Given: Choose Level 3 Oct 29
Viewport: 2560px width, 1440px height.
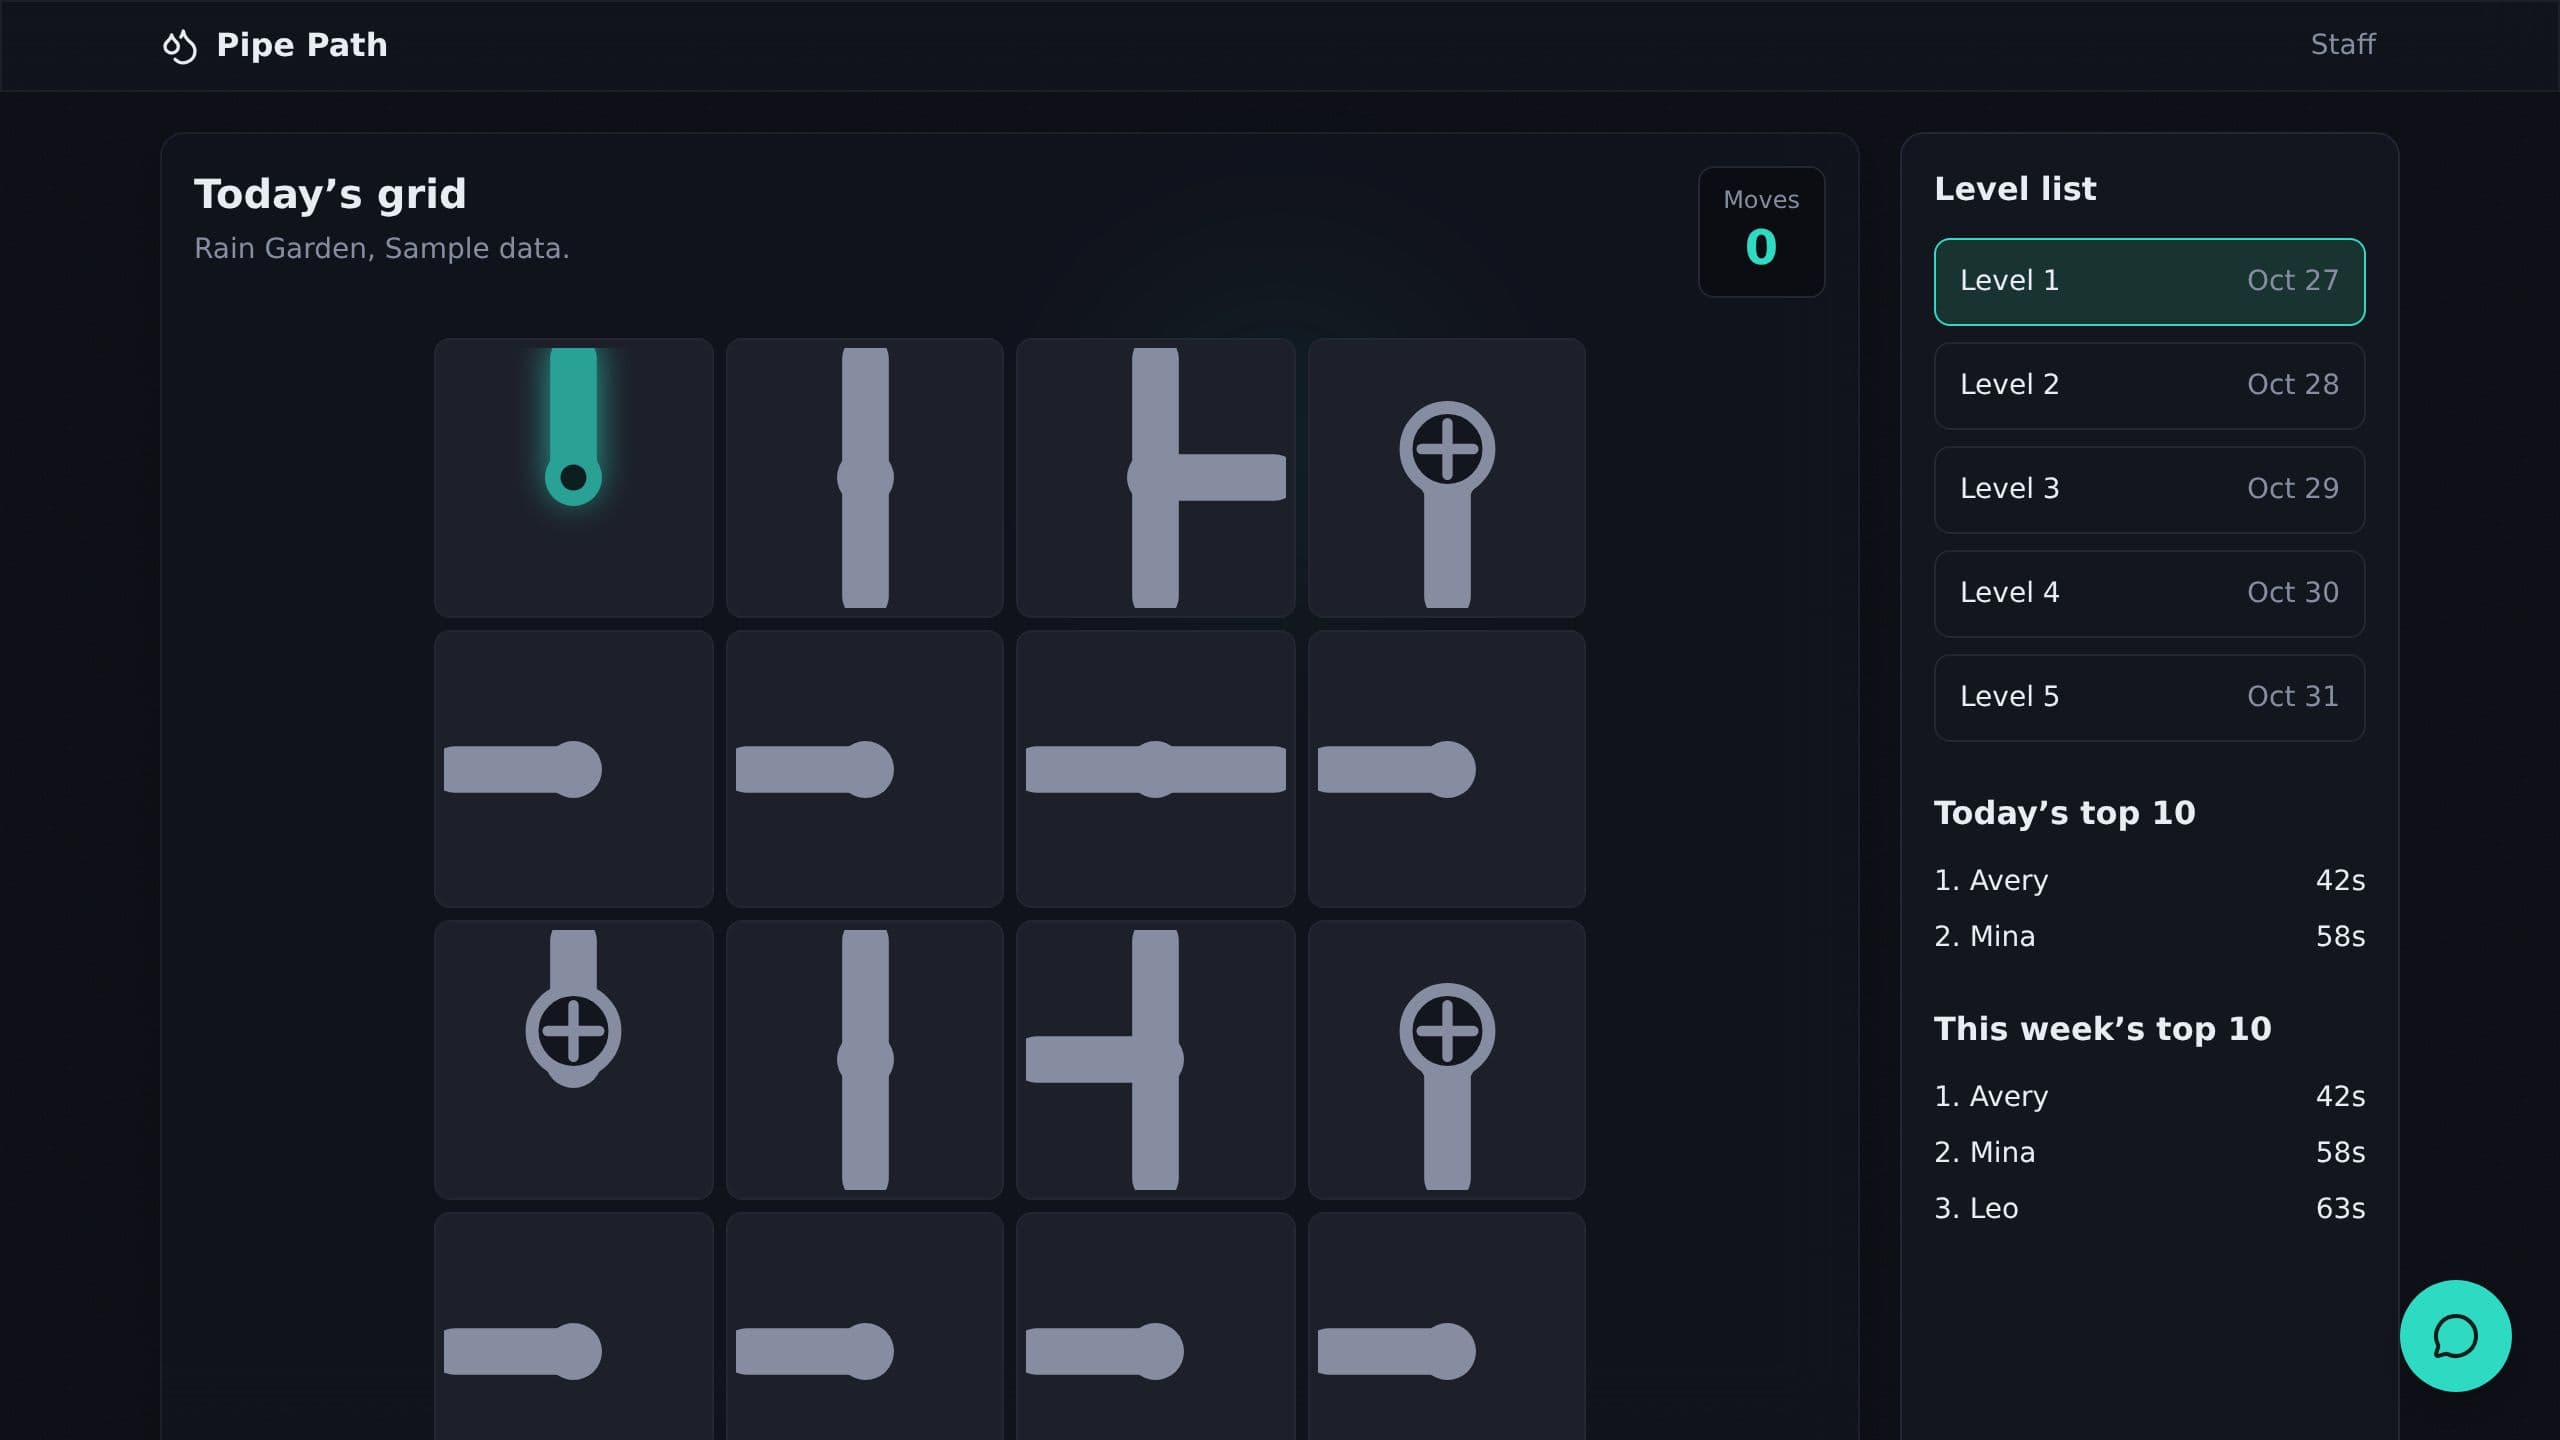Looking at the screenshot, I should point(2149,489).
